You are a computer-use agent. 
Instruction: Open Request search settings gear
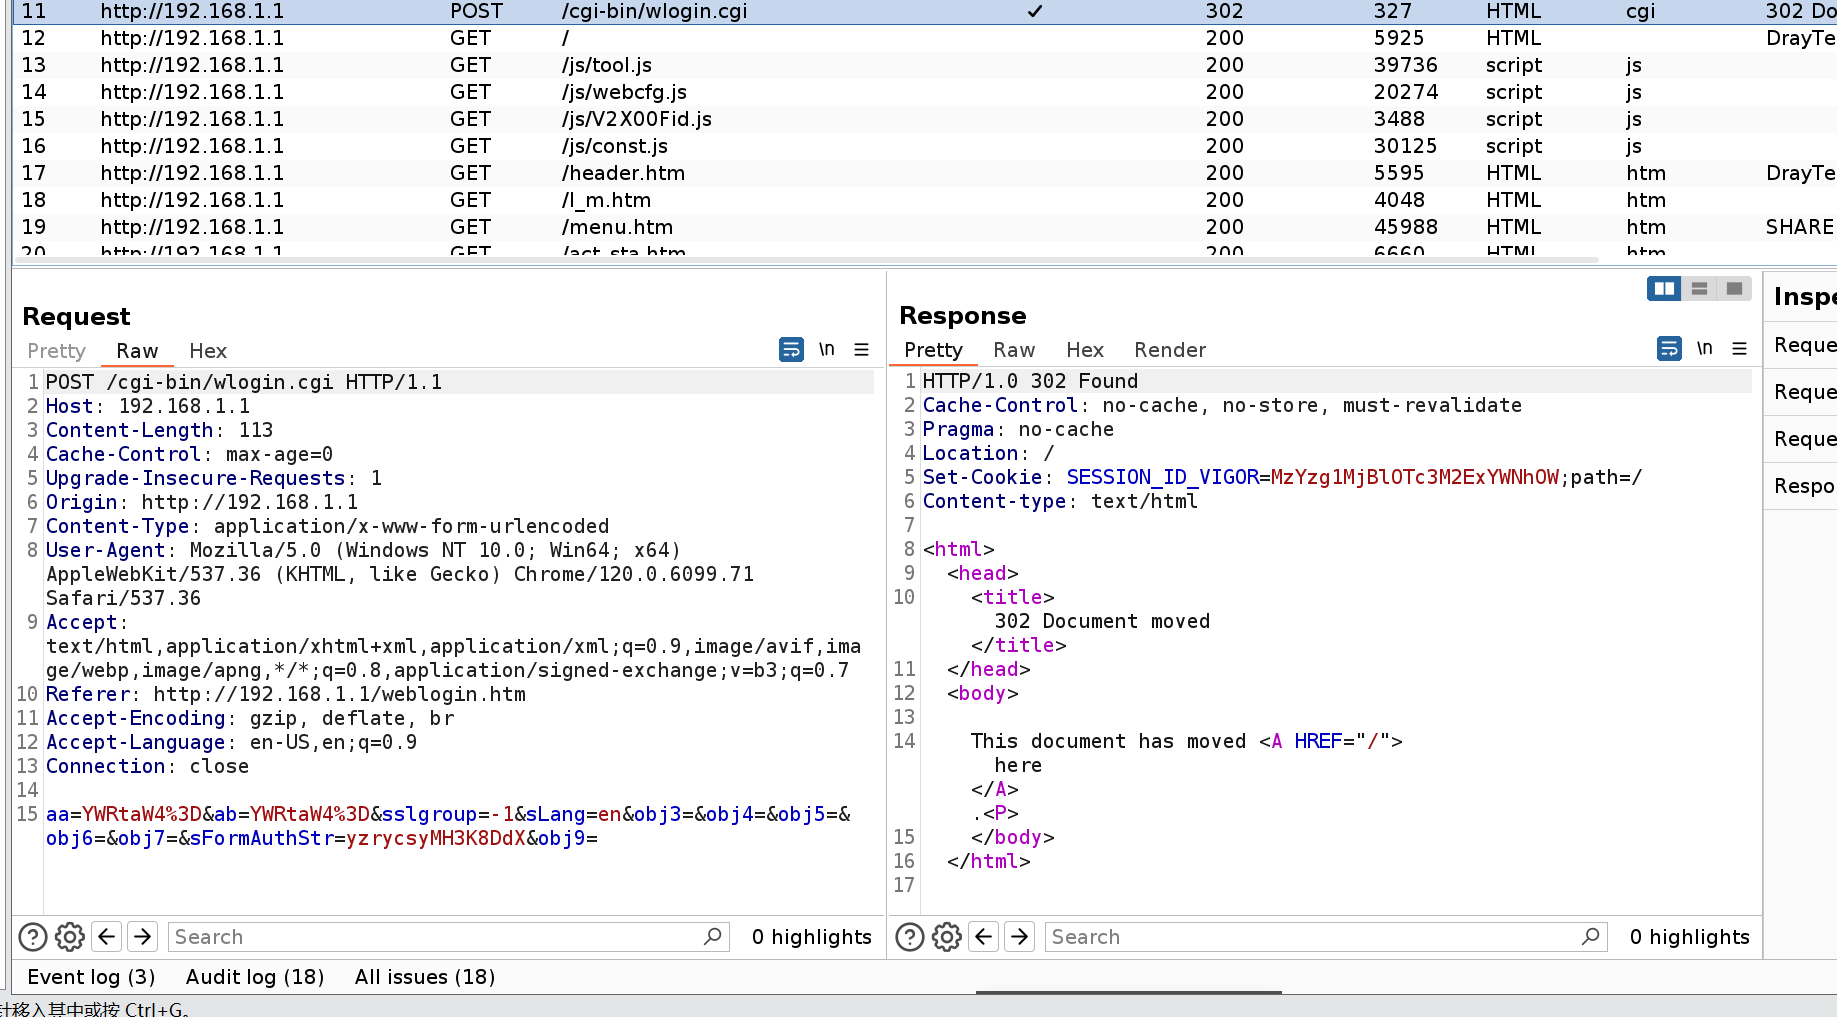pos(70,937)
